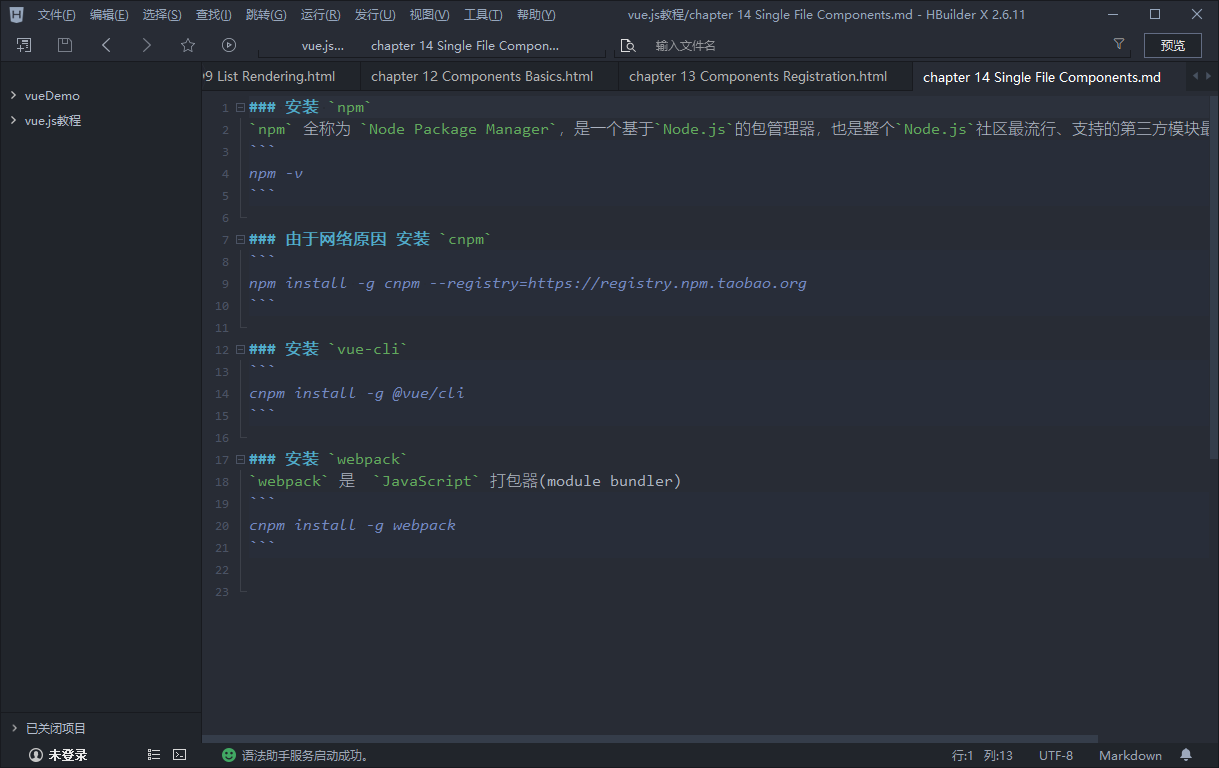Go forward with the right arrow icon
Viewport: 1219px width, 768px height.
click(x=147, y=45)
